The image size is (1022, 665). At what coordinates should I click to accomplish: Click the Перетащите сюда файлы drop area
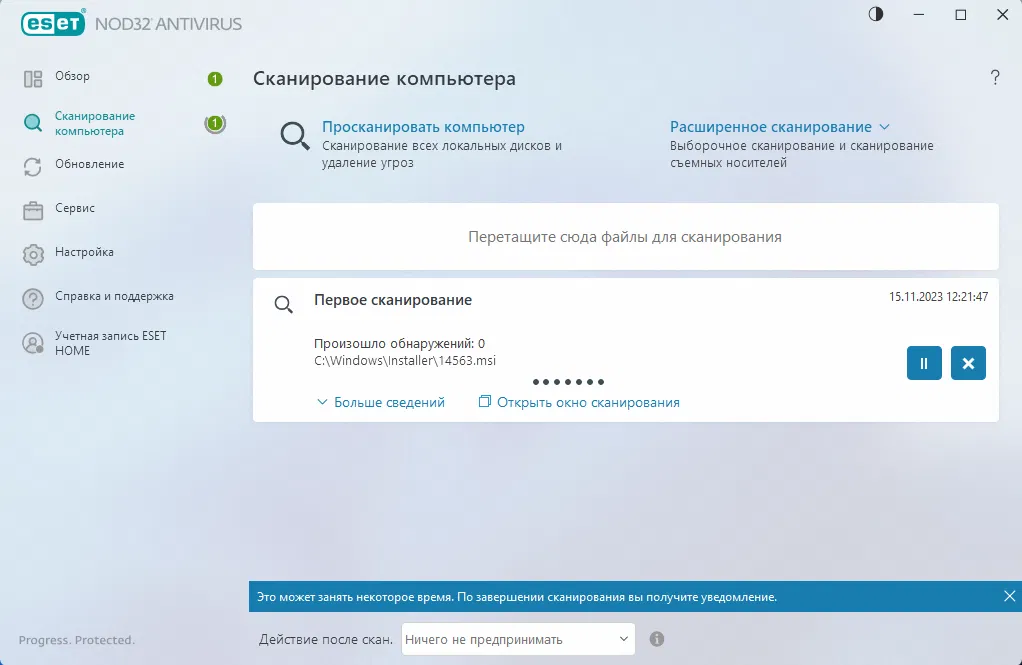(x=626, y=237)
